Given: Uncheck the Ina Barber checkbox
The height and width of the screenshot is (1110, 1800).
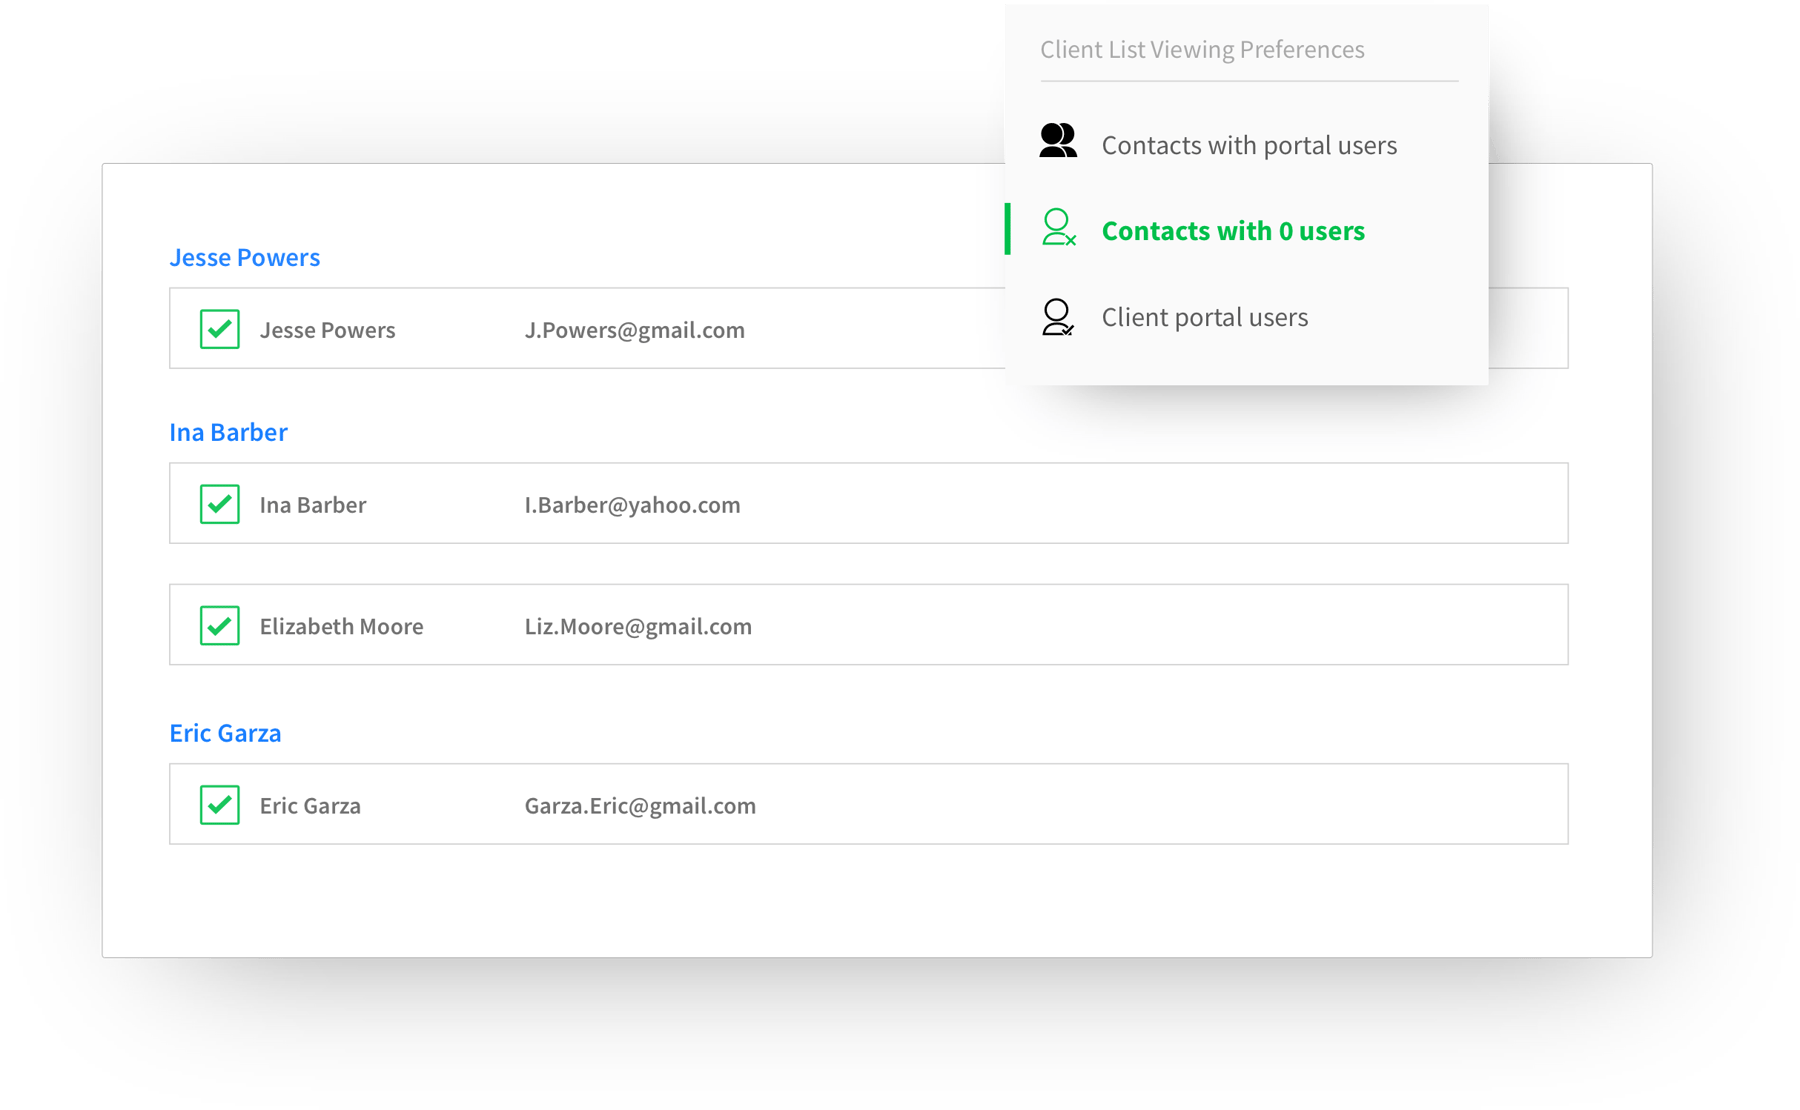Looking at the screenshot, I should click(x=220, y=504).
